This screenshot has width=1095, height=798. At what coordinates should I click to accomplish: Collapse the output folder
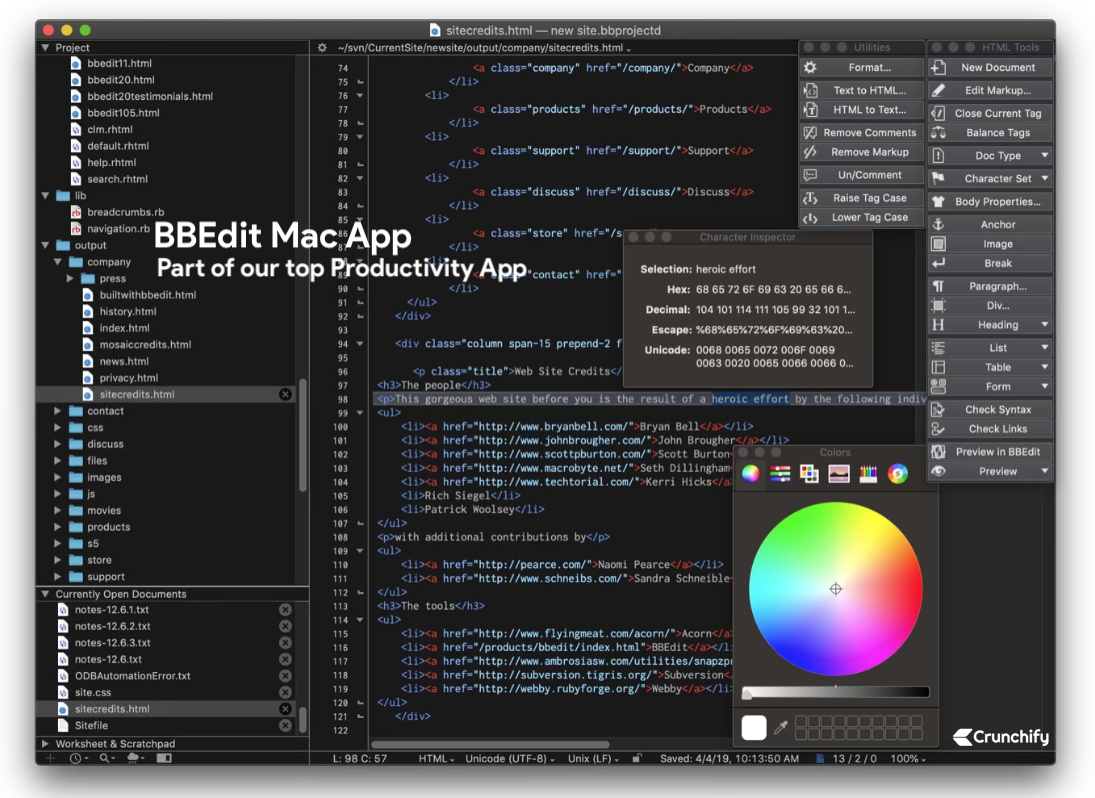45,245
